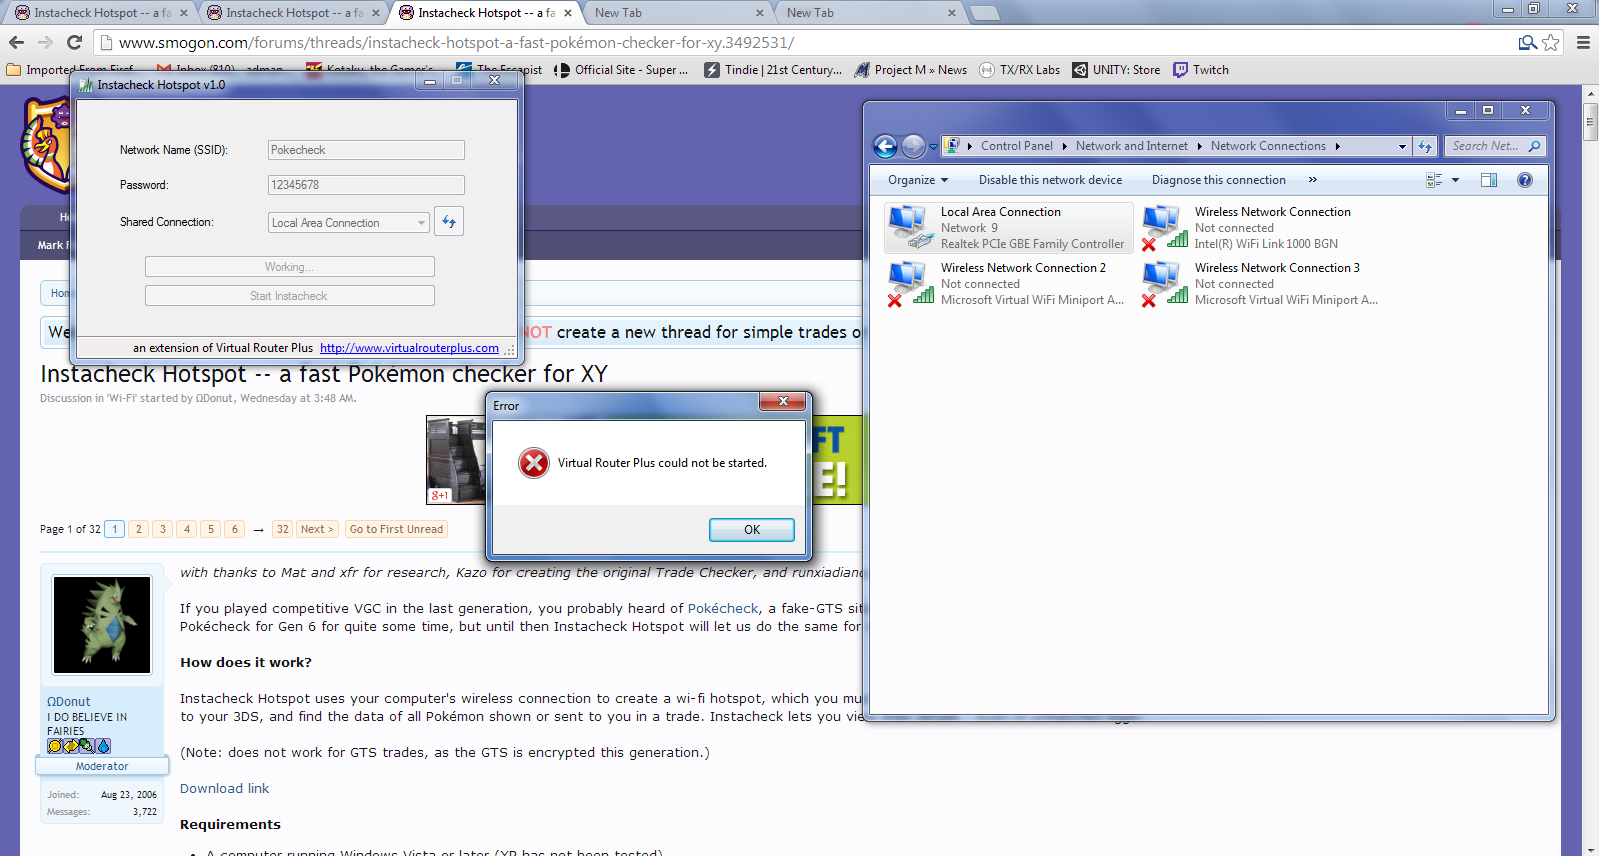Click the Chrome back arrow button
1599x856 pixels.
[x=16, y=42]
